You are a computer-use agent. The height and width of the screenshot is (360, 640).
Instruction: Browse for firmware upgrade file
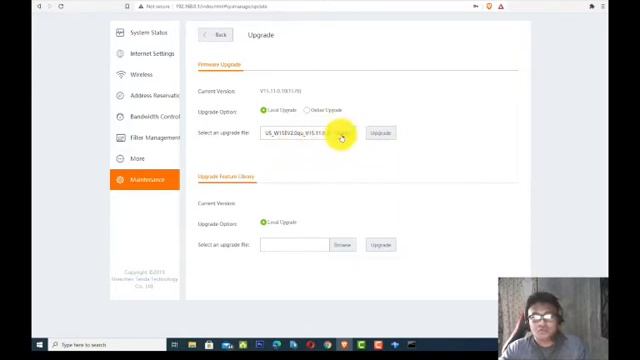(x=343, y=133)
